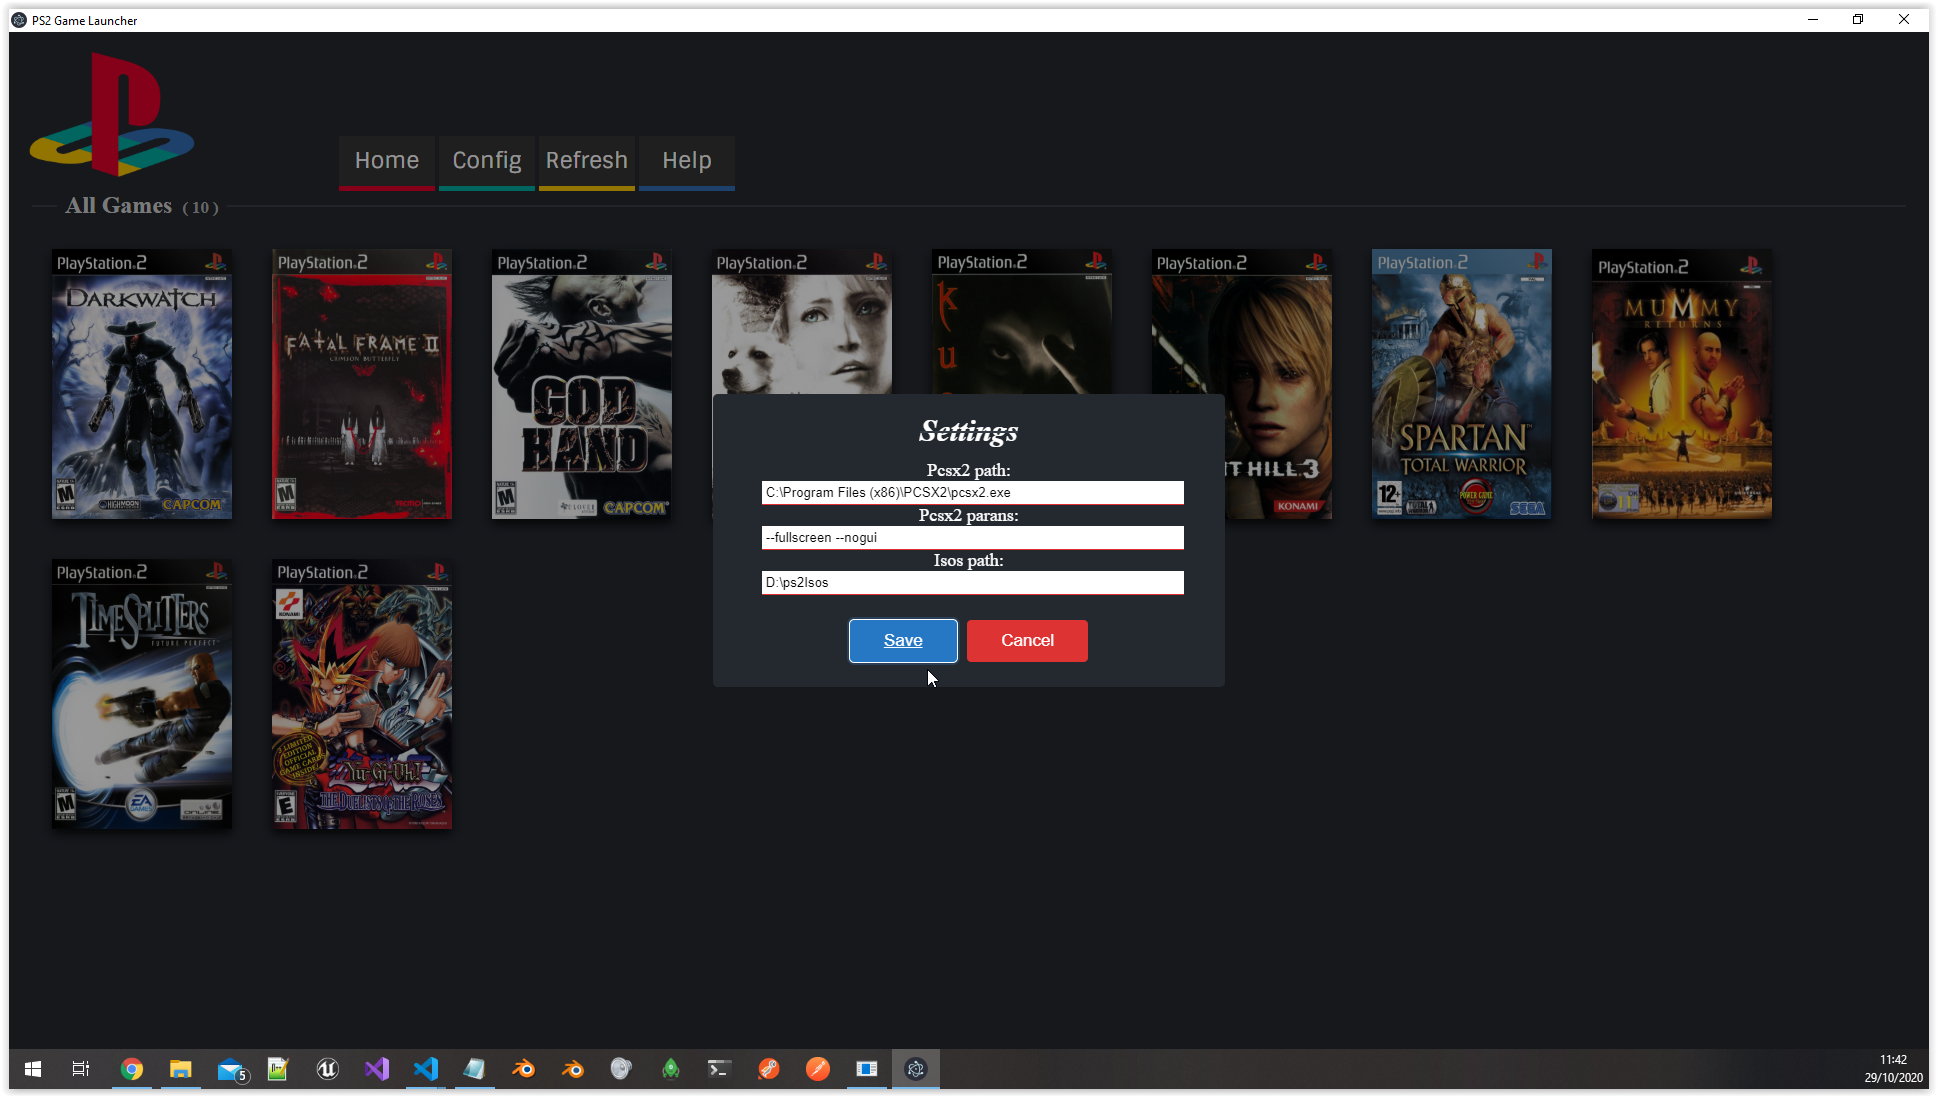
Task: Open the terminal taskbar icon
Action: click(719, 1069)
